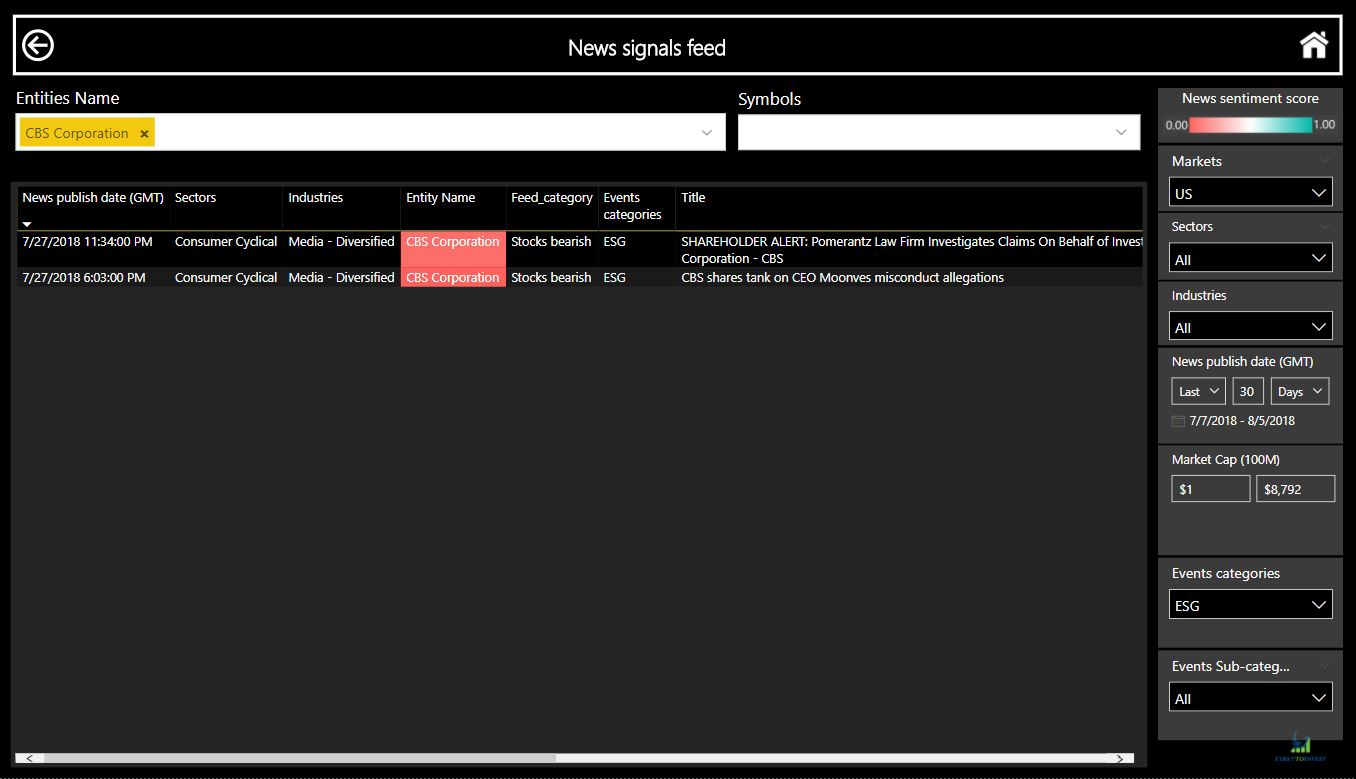Click the Feed_category column header
This screenshot has height=779, width=1356.
pos(552,198)
